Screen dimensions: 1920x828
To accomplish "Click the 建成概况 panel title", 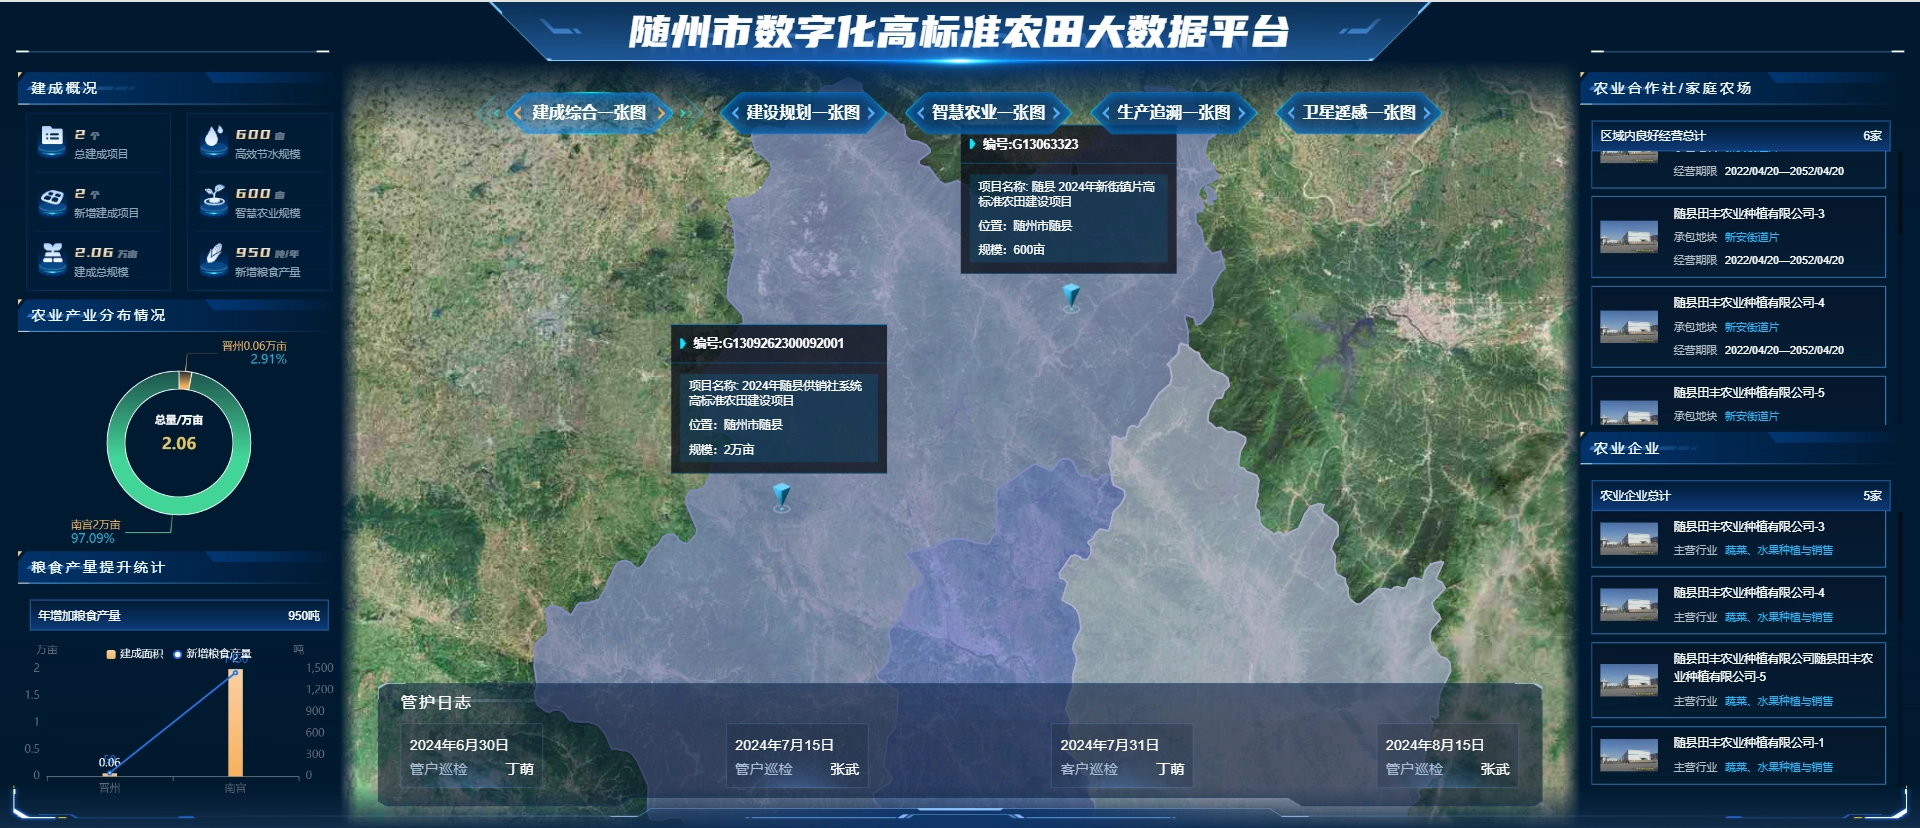I will pyautogui.click(x=64, y=88).
